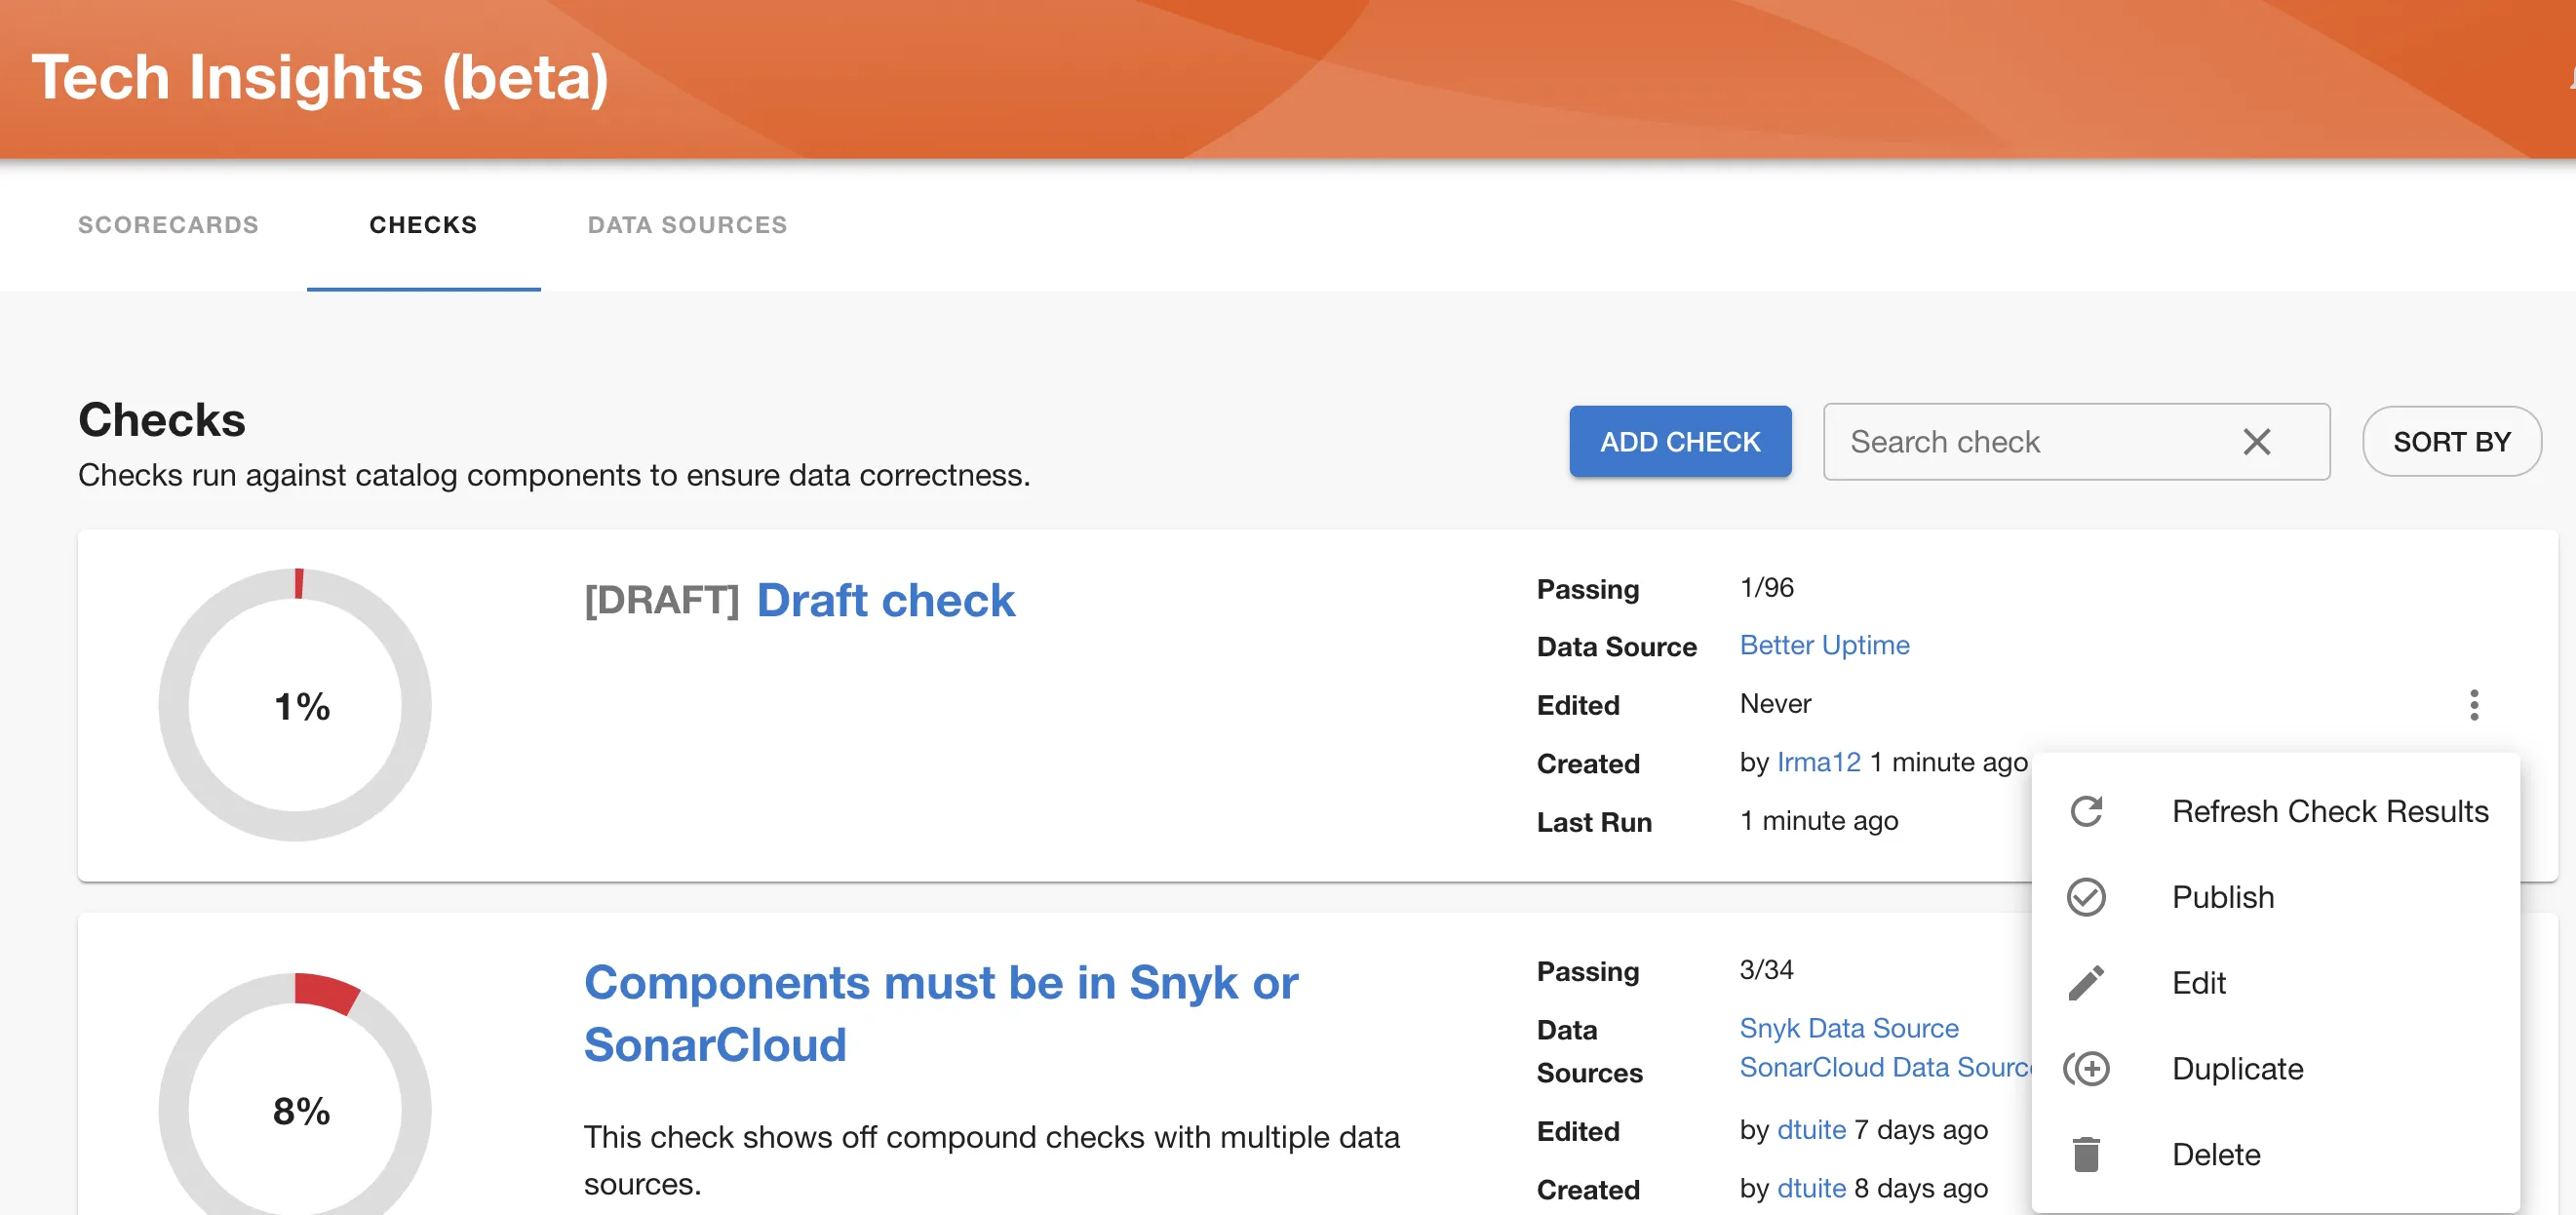Image resolution: width=2576 pixels, height=1215 pixels.
Task: Select the Publish checkmark icon
Action: click(x=2088, y=897)
